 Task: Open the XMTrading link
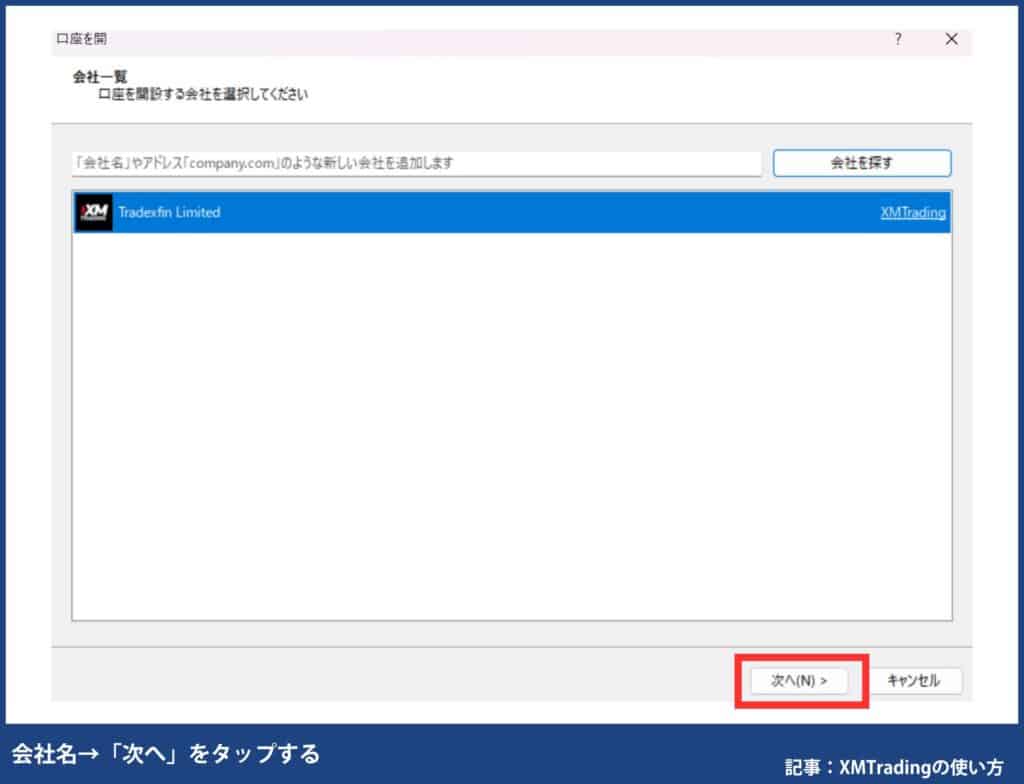tap(912, 212)
